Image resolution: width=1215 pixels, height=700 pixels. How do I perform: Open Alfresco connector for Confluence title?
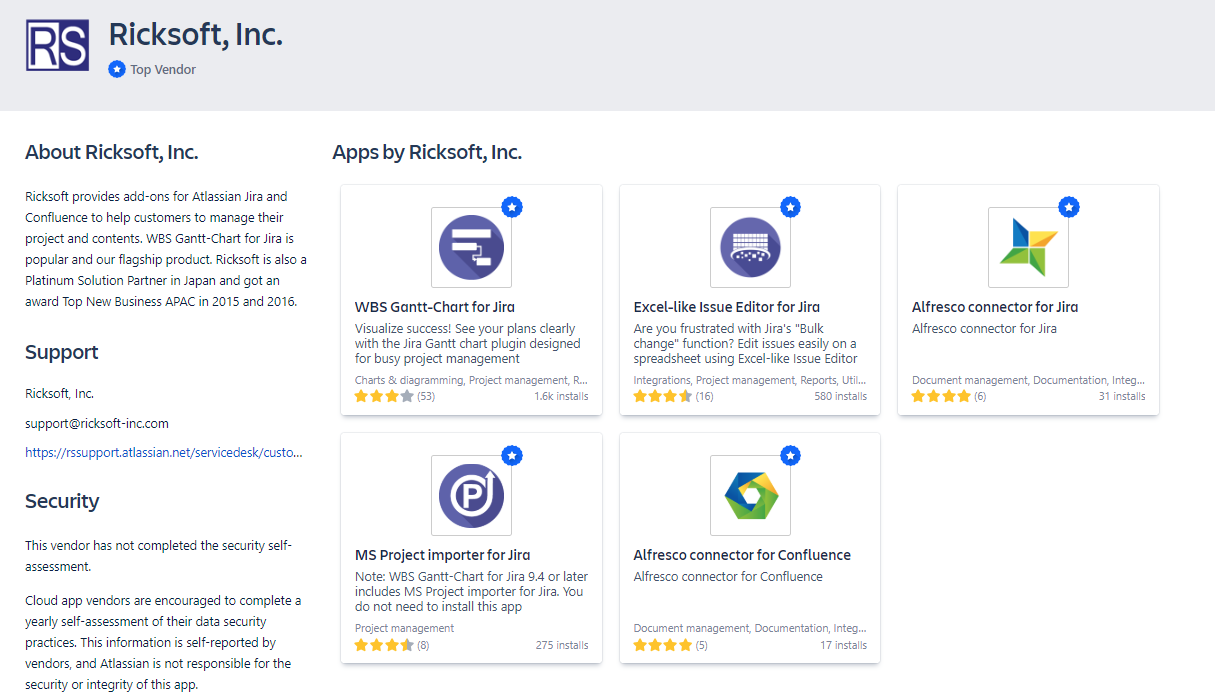pos(743,555)
